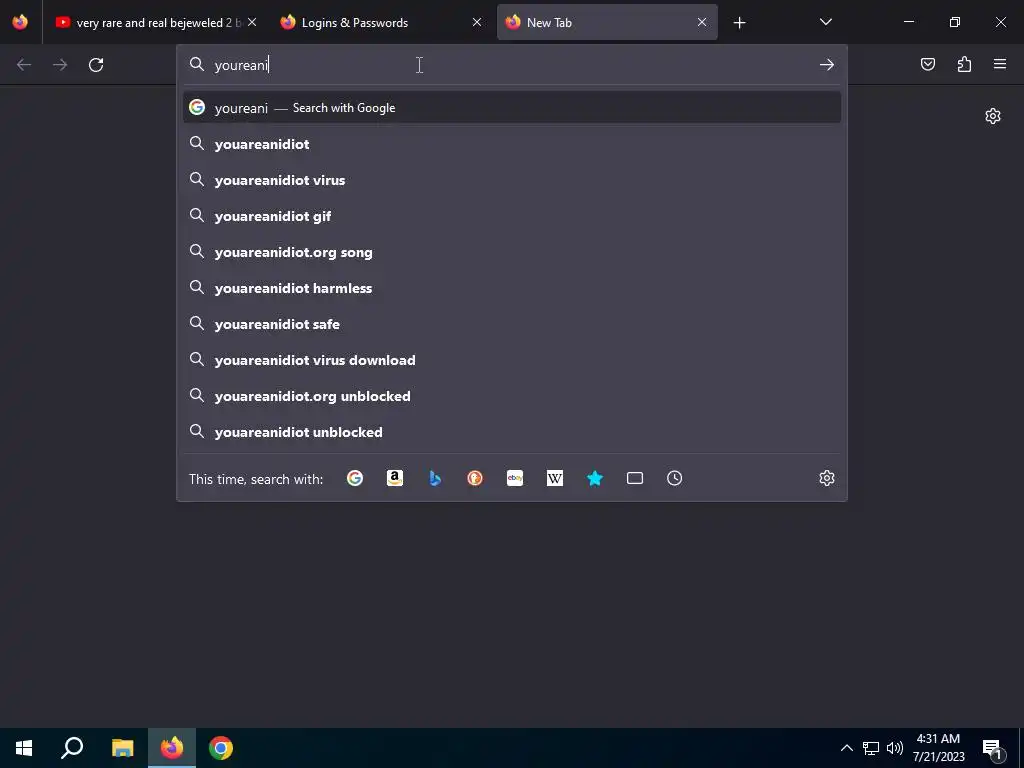
Task: Search this time with eBay icon
Action: click(x=515, y=478)
